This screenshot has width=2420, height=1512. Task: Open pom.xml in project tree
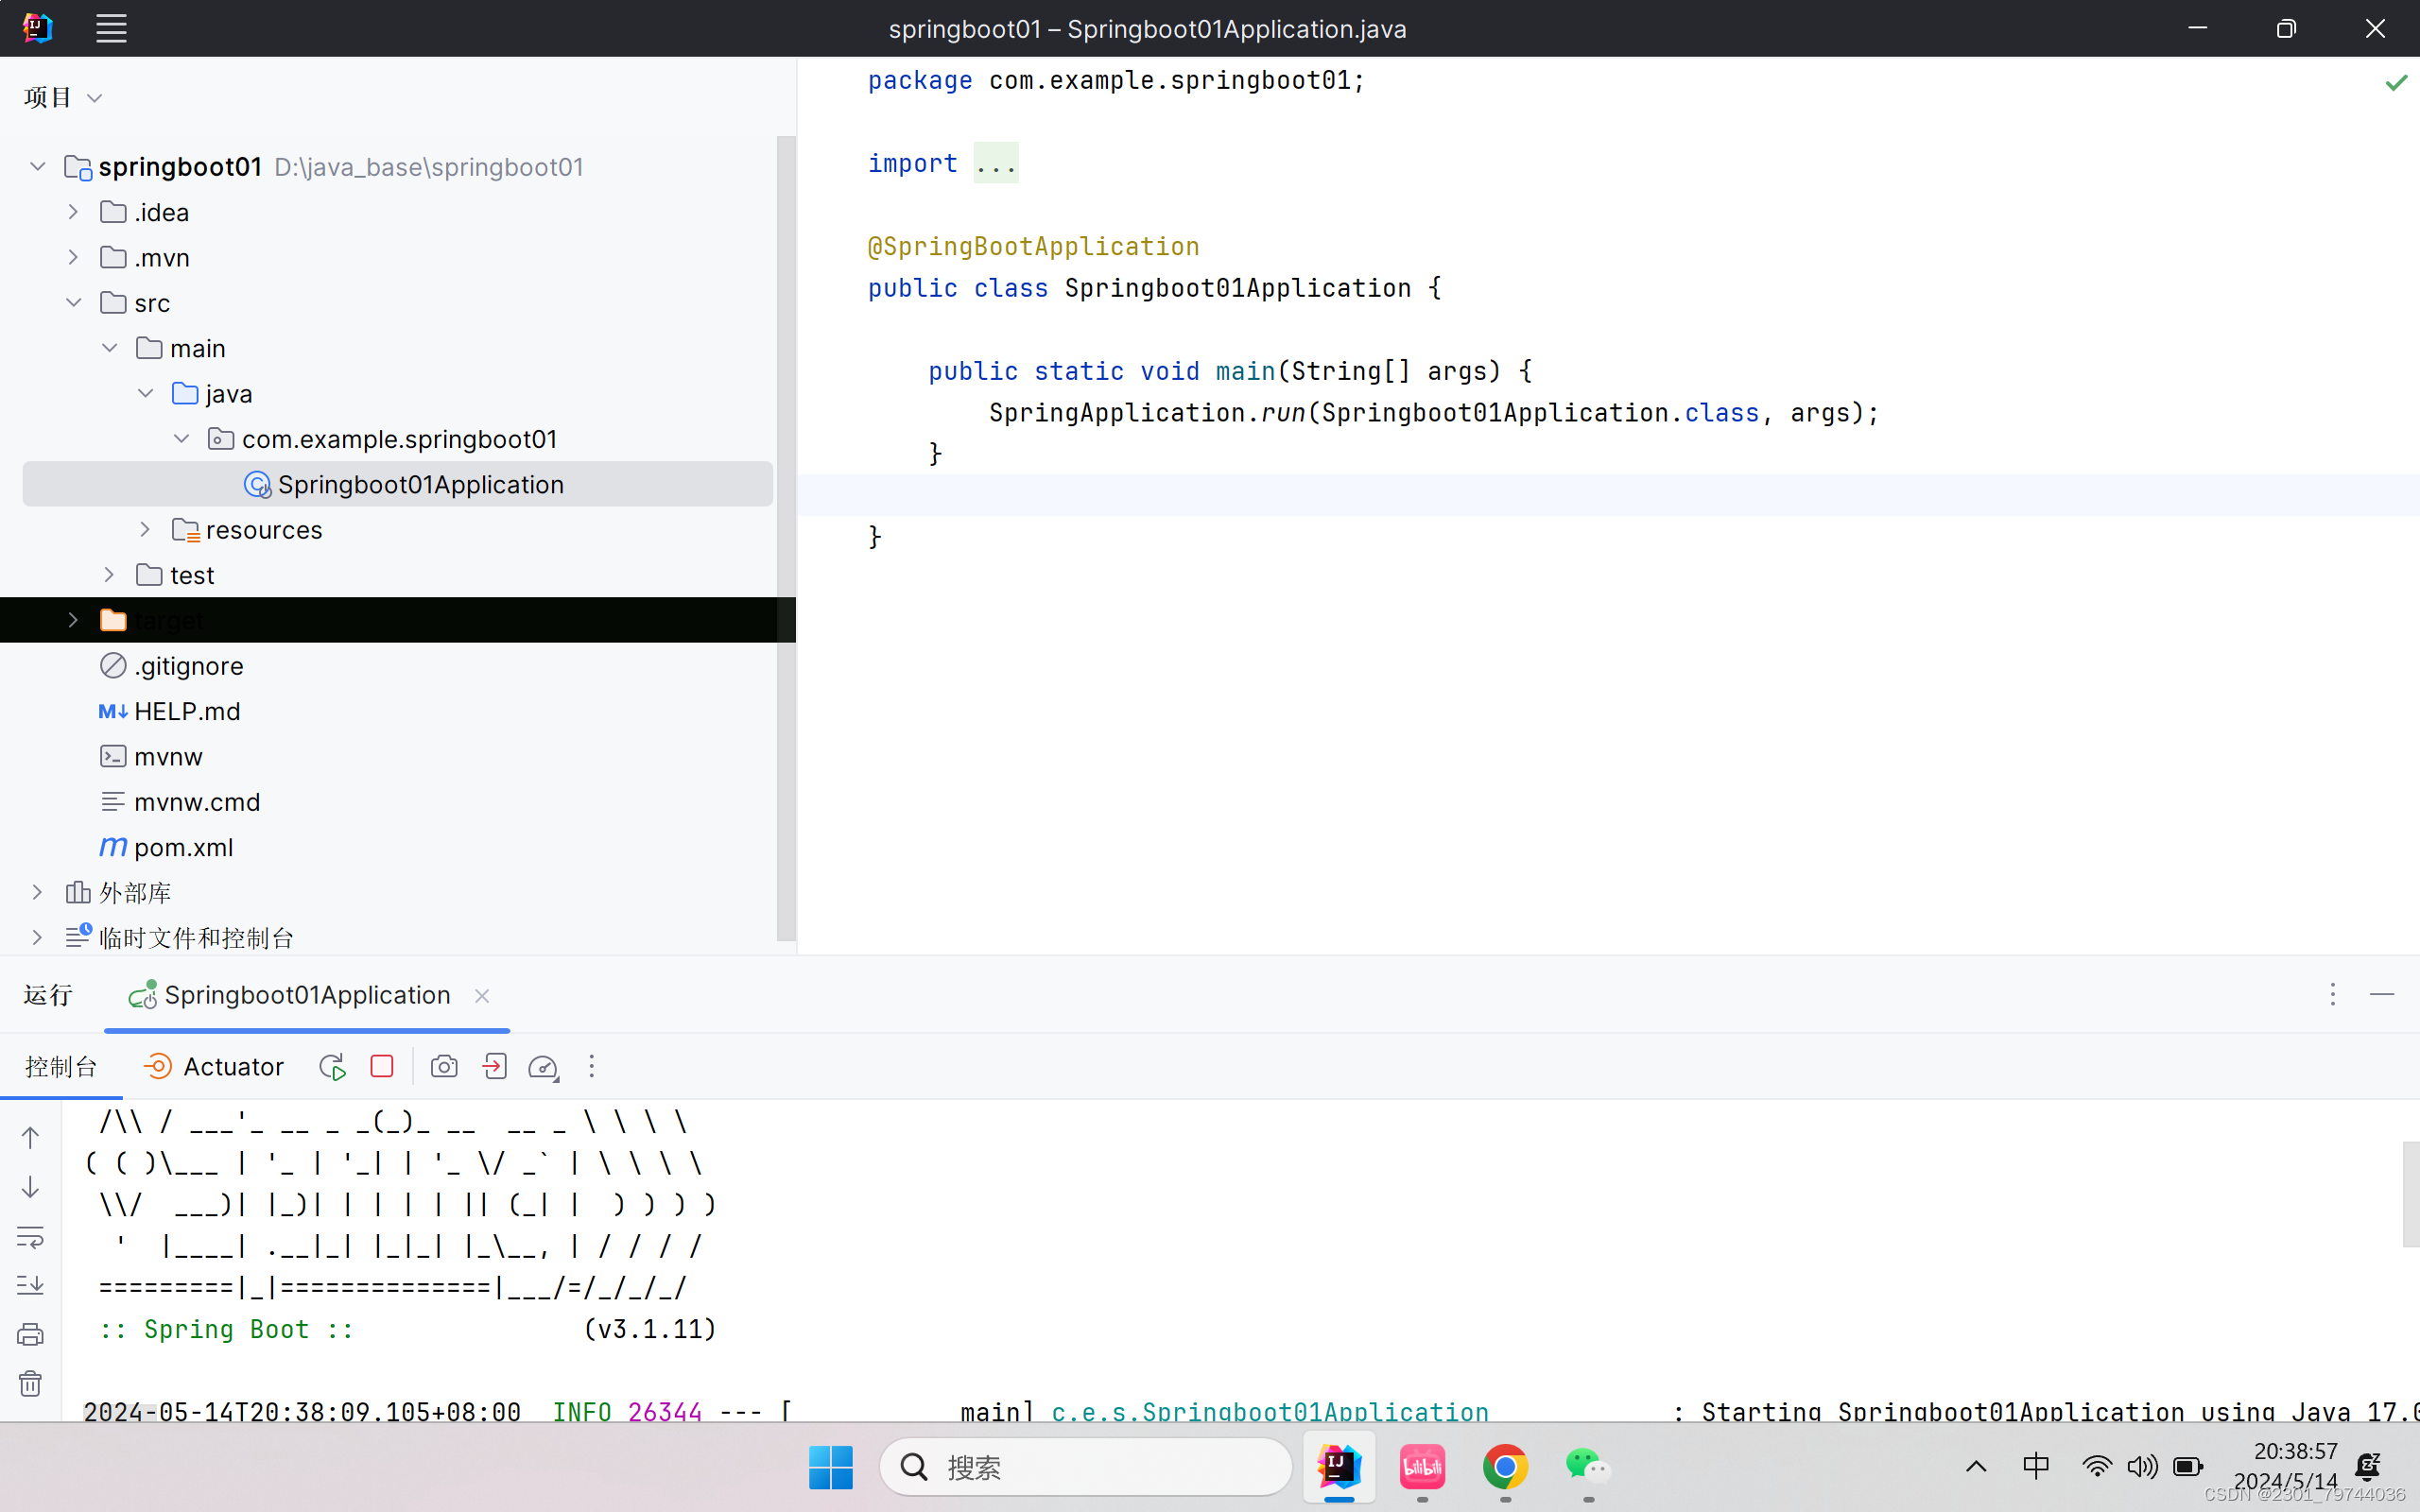pos(183,847)
